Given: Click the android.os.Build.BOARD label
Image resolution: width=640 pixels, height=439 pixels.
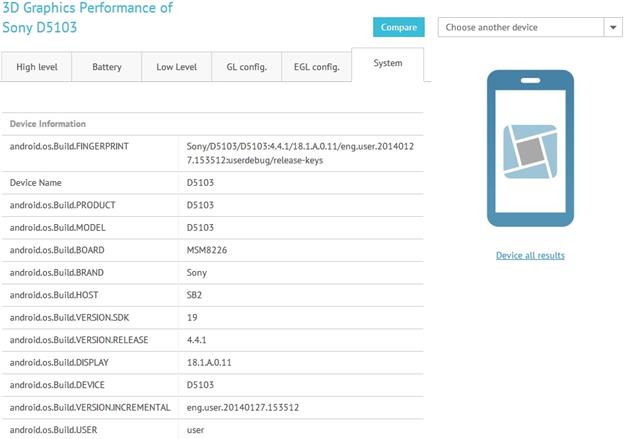Looking at the screenshot, I should pos(57,250).
